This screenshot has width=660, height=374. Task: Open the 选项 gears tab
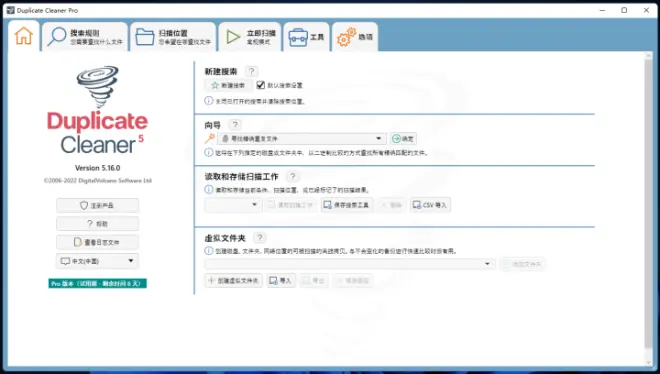point(355,37)
